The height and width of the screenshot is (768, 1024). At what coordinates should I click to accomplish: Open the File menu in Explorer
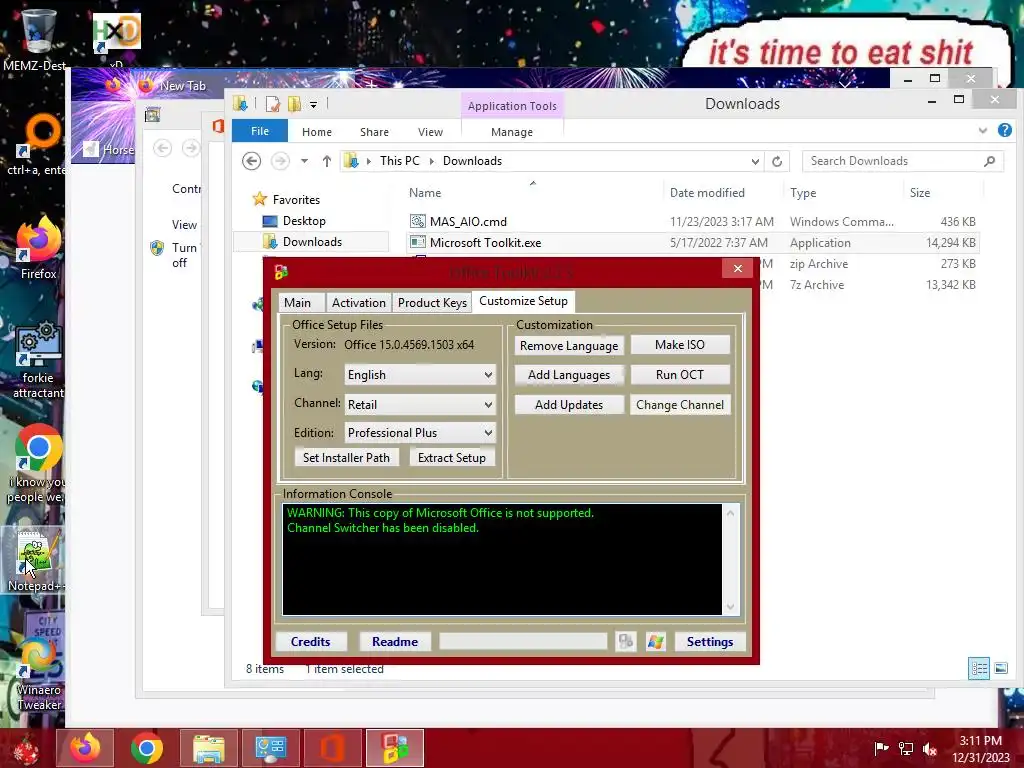(x=260, y=131)
